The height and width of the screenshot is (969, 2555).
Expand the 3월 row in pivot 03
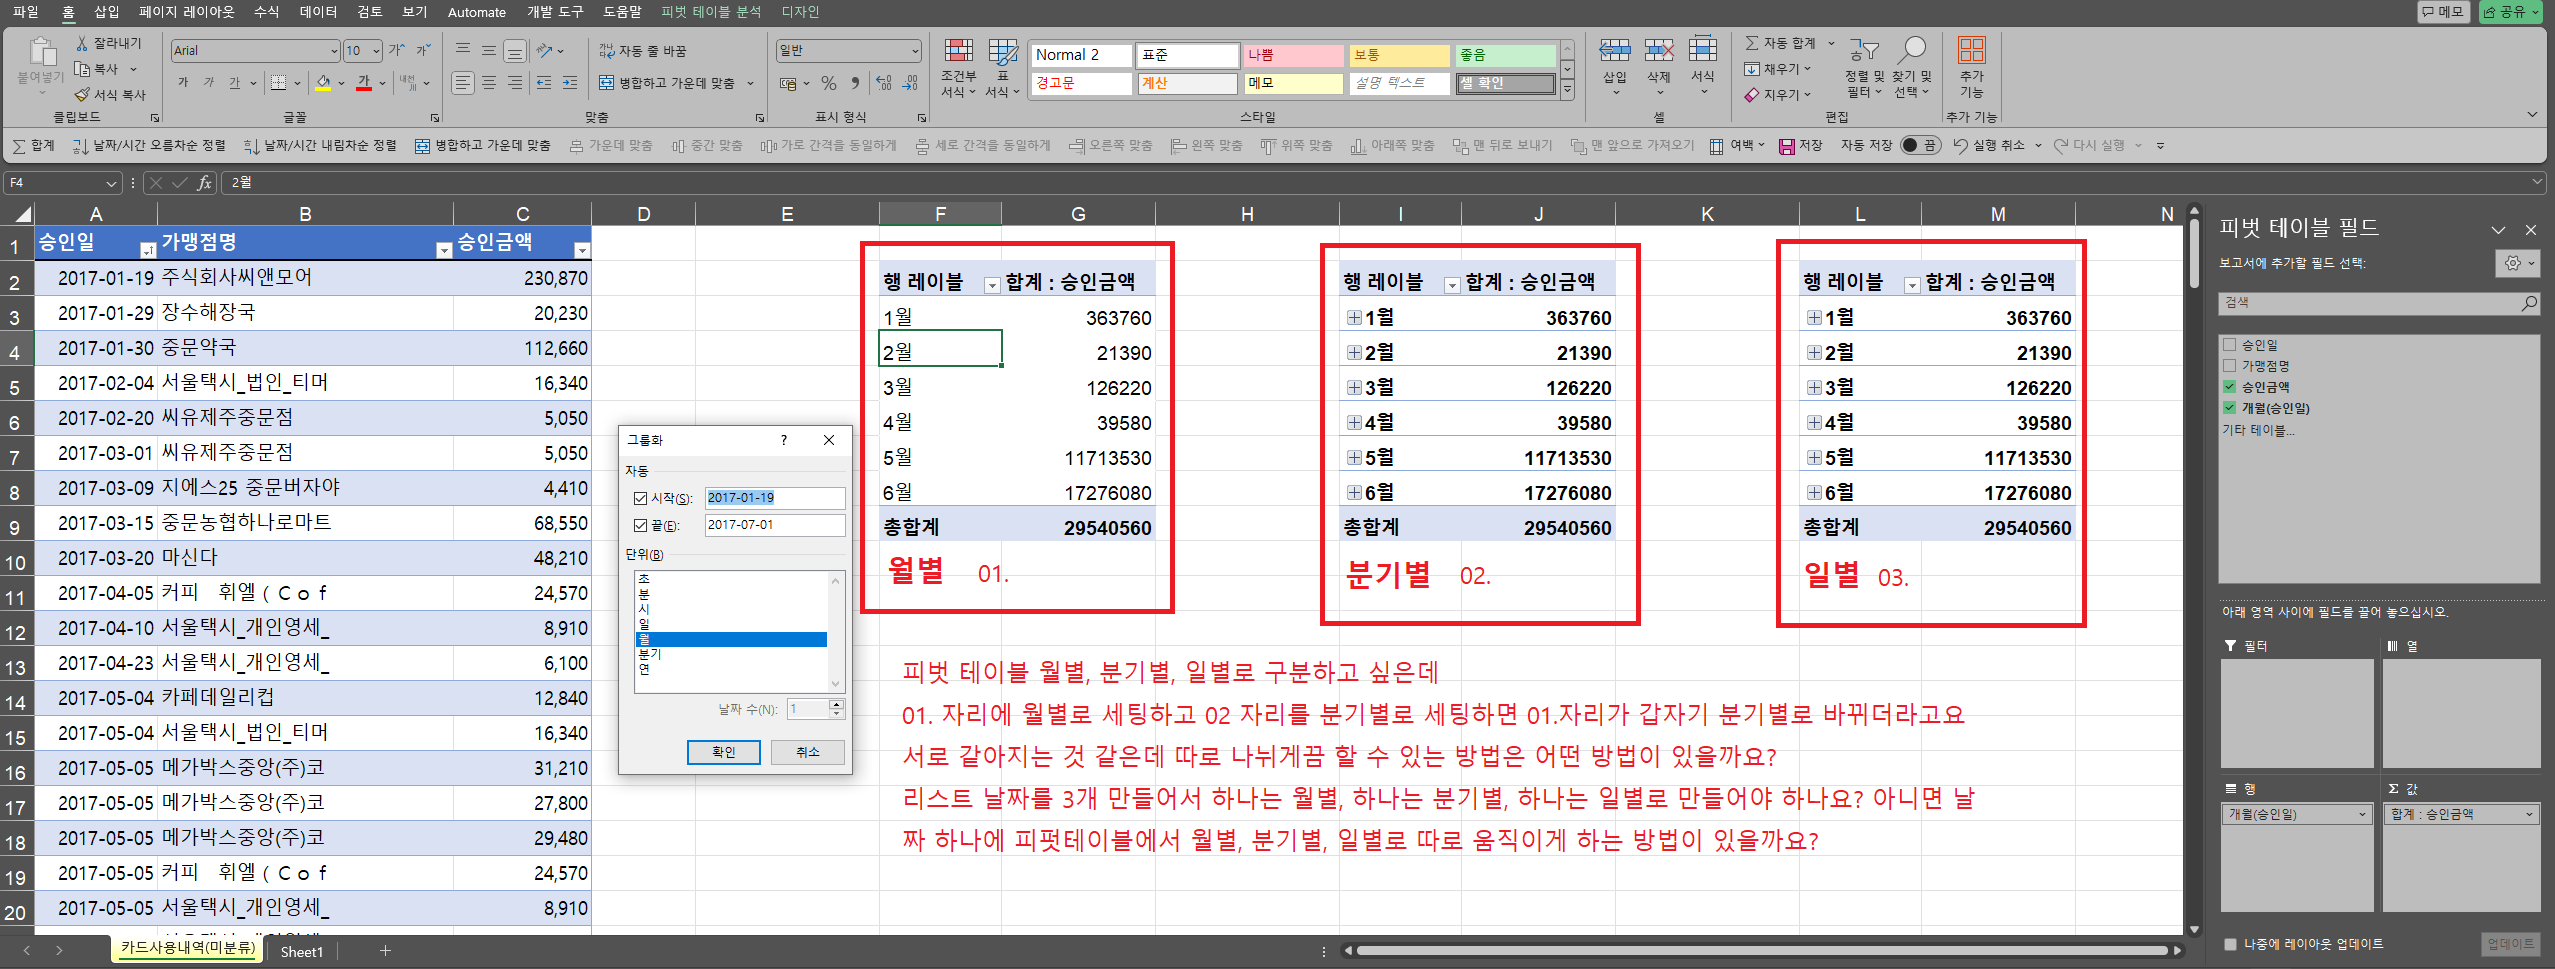(x=1814, y=388)
